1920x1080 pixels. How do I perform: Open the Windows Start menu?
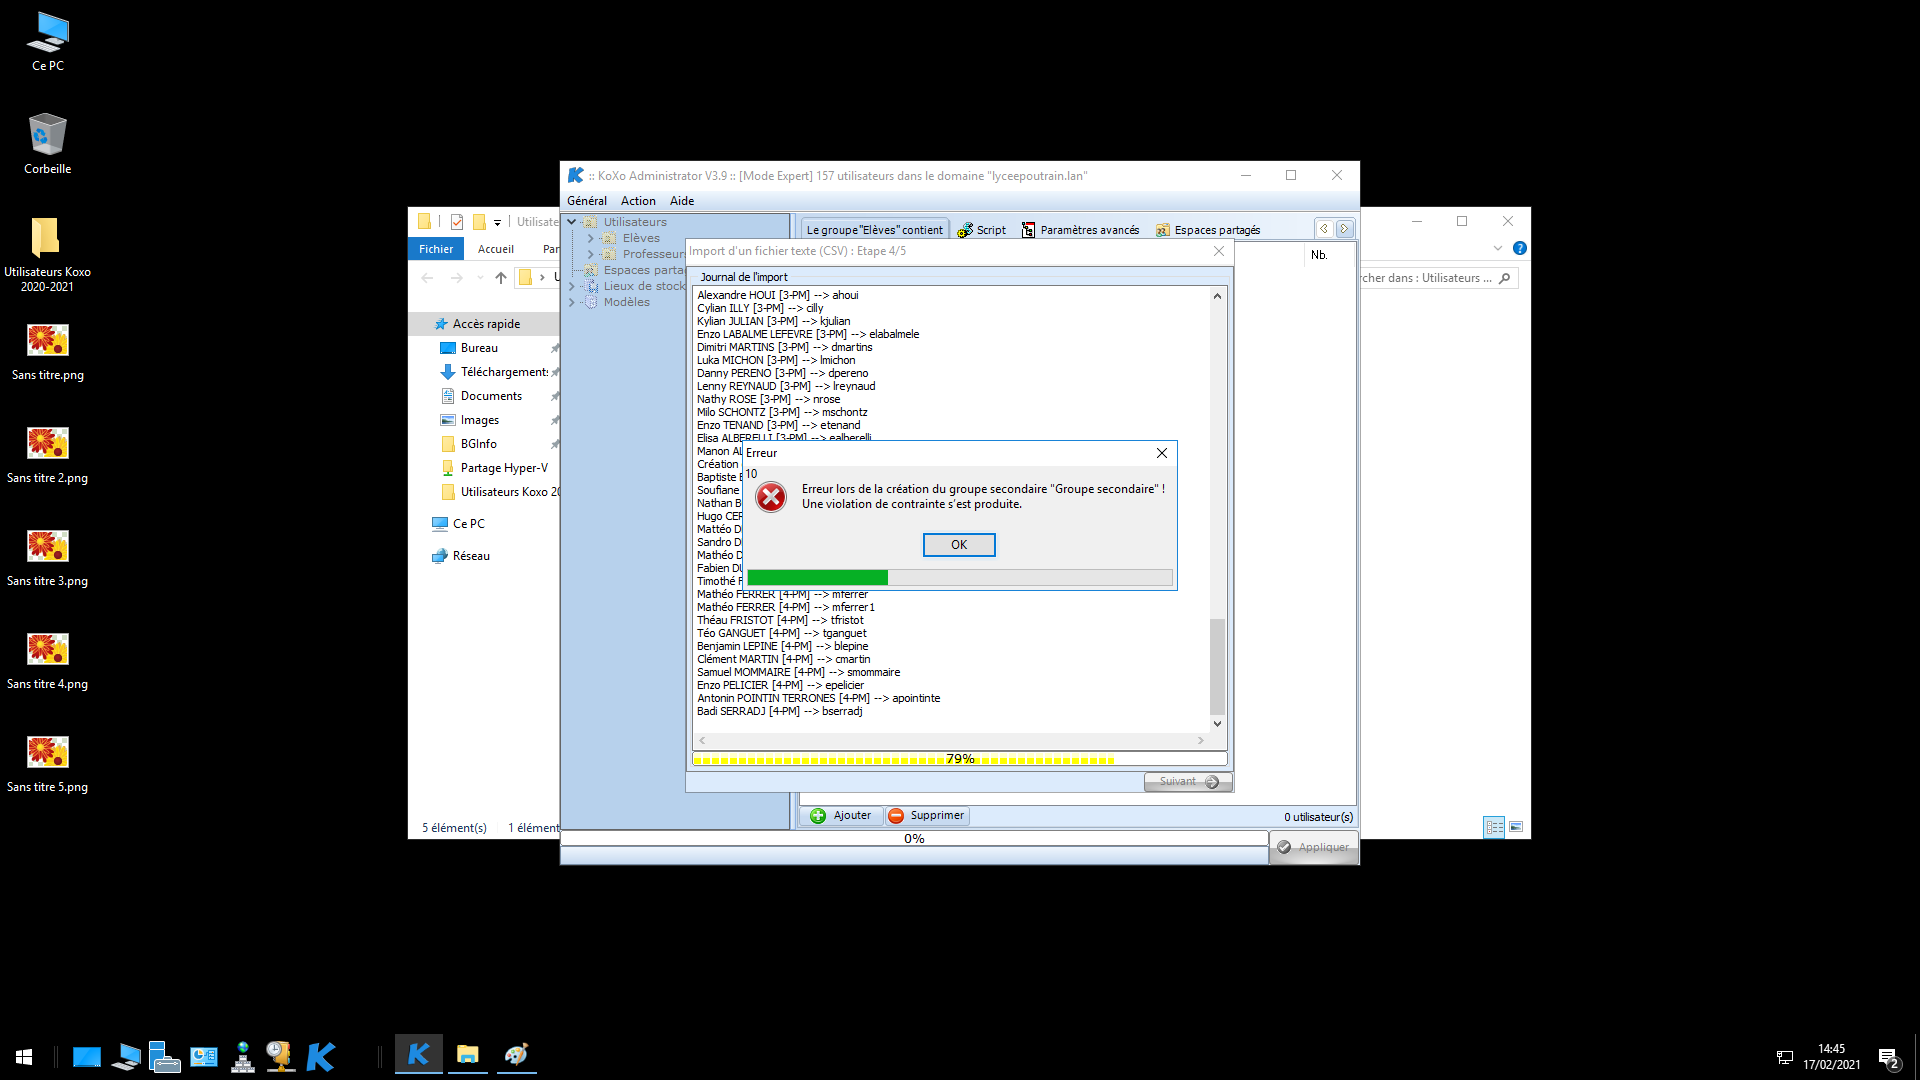tap(24, 1056)
